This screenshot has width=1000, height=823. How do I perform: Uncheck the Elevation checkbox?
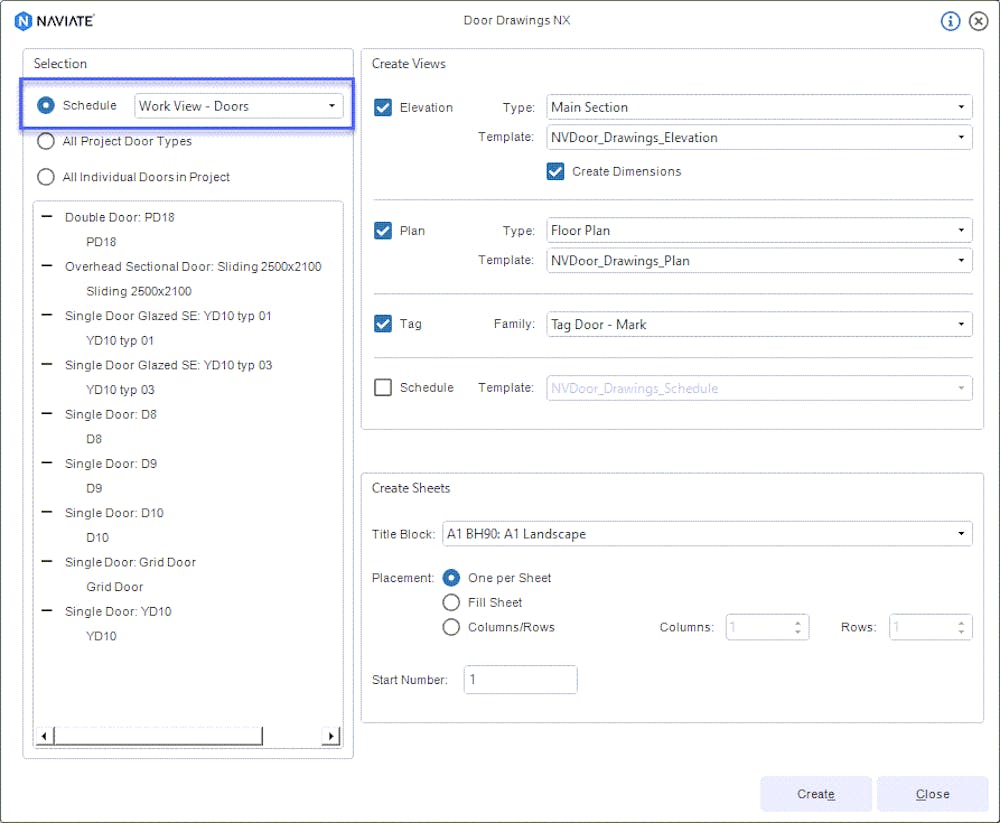[383, 107]
